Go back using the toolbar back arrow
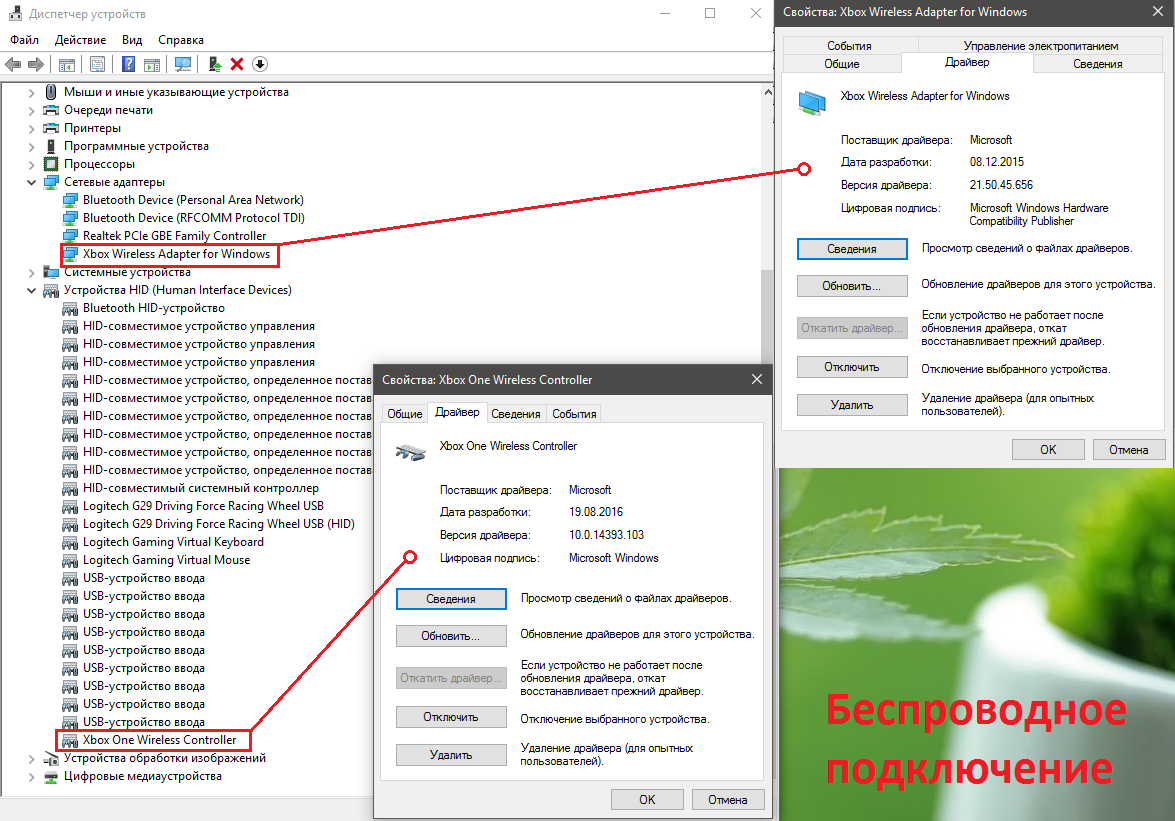The image size is (1175, 821). pos(13,64)
